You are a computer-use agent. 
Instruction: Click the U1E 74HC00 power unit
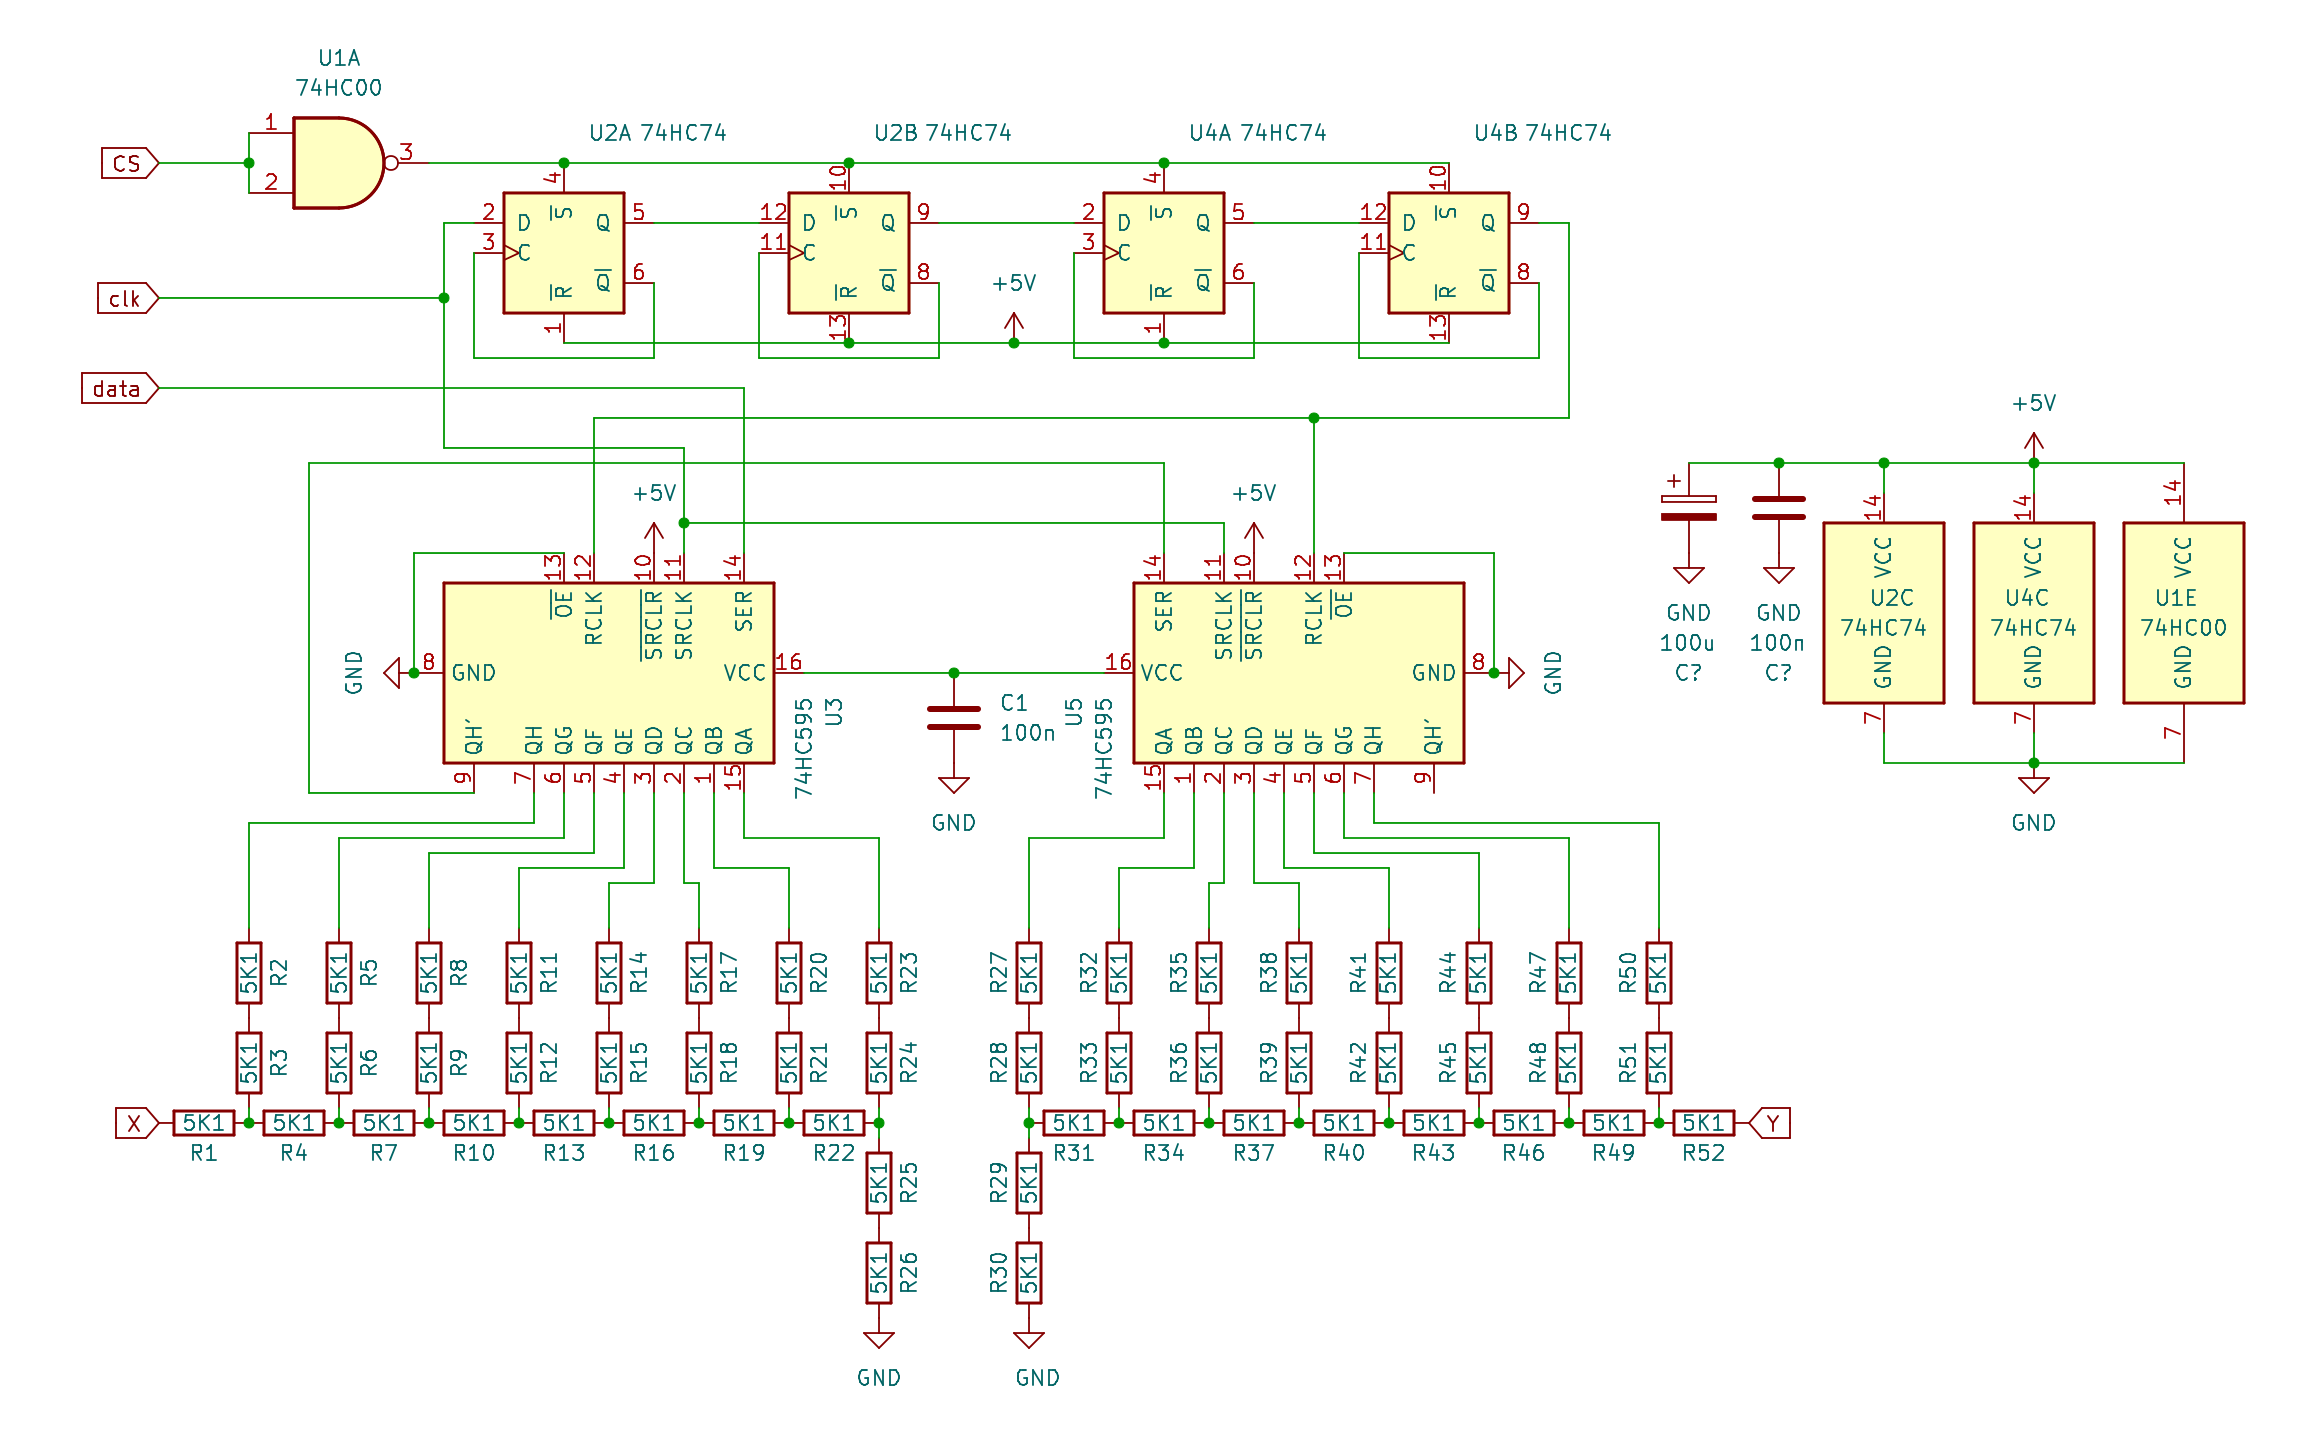tap(2183, 613)
